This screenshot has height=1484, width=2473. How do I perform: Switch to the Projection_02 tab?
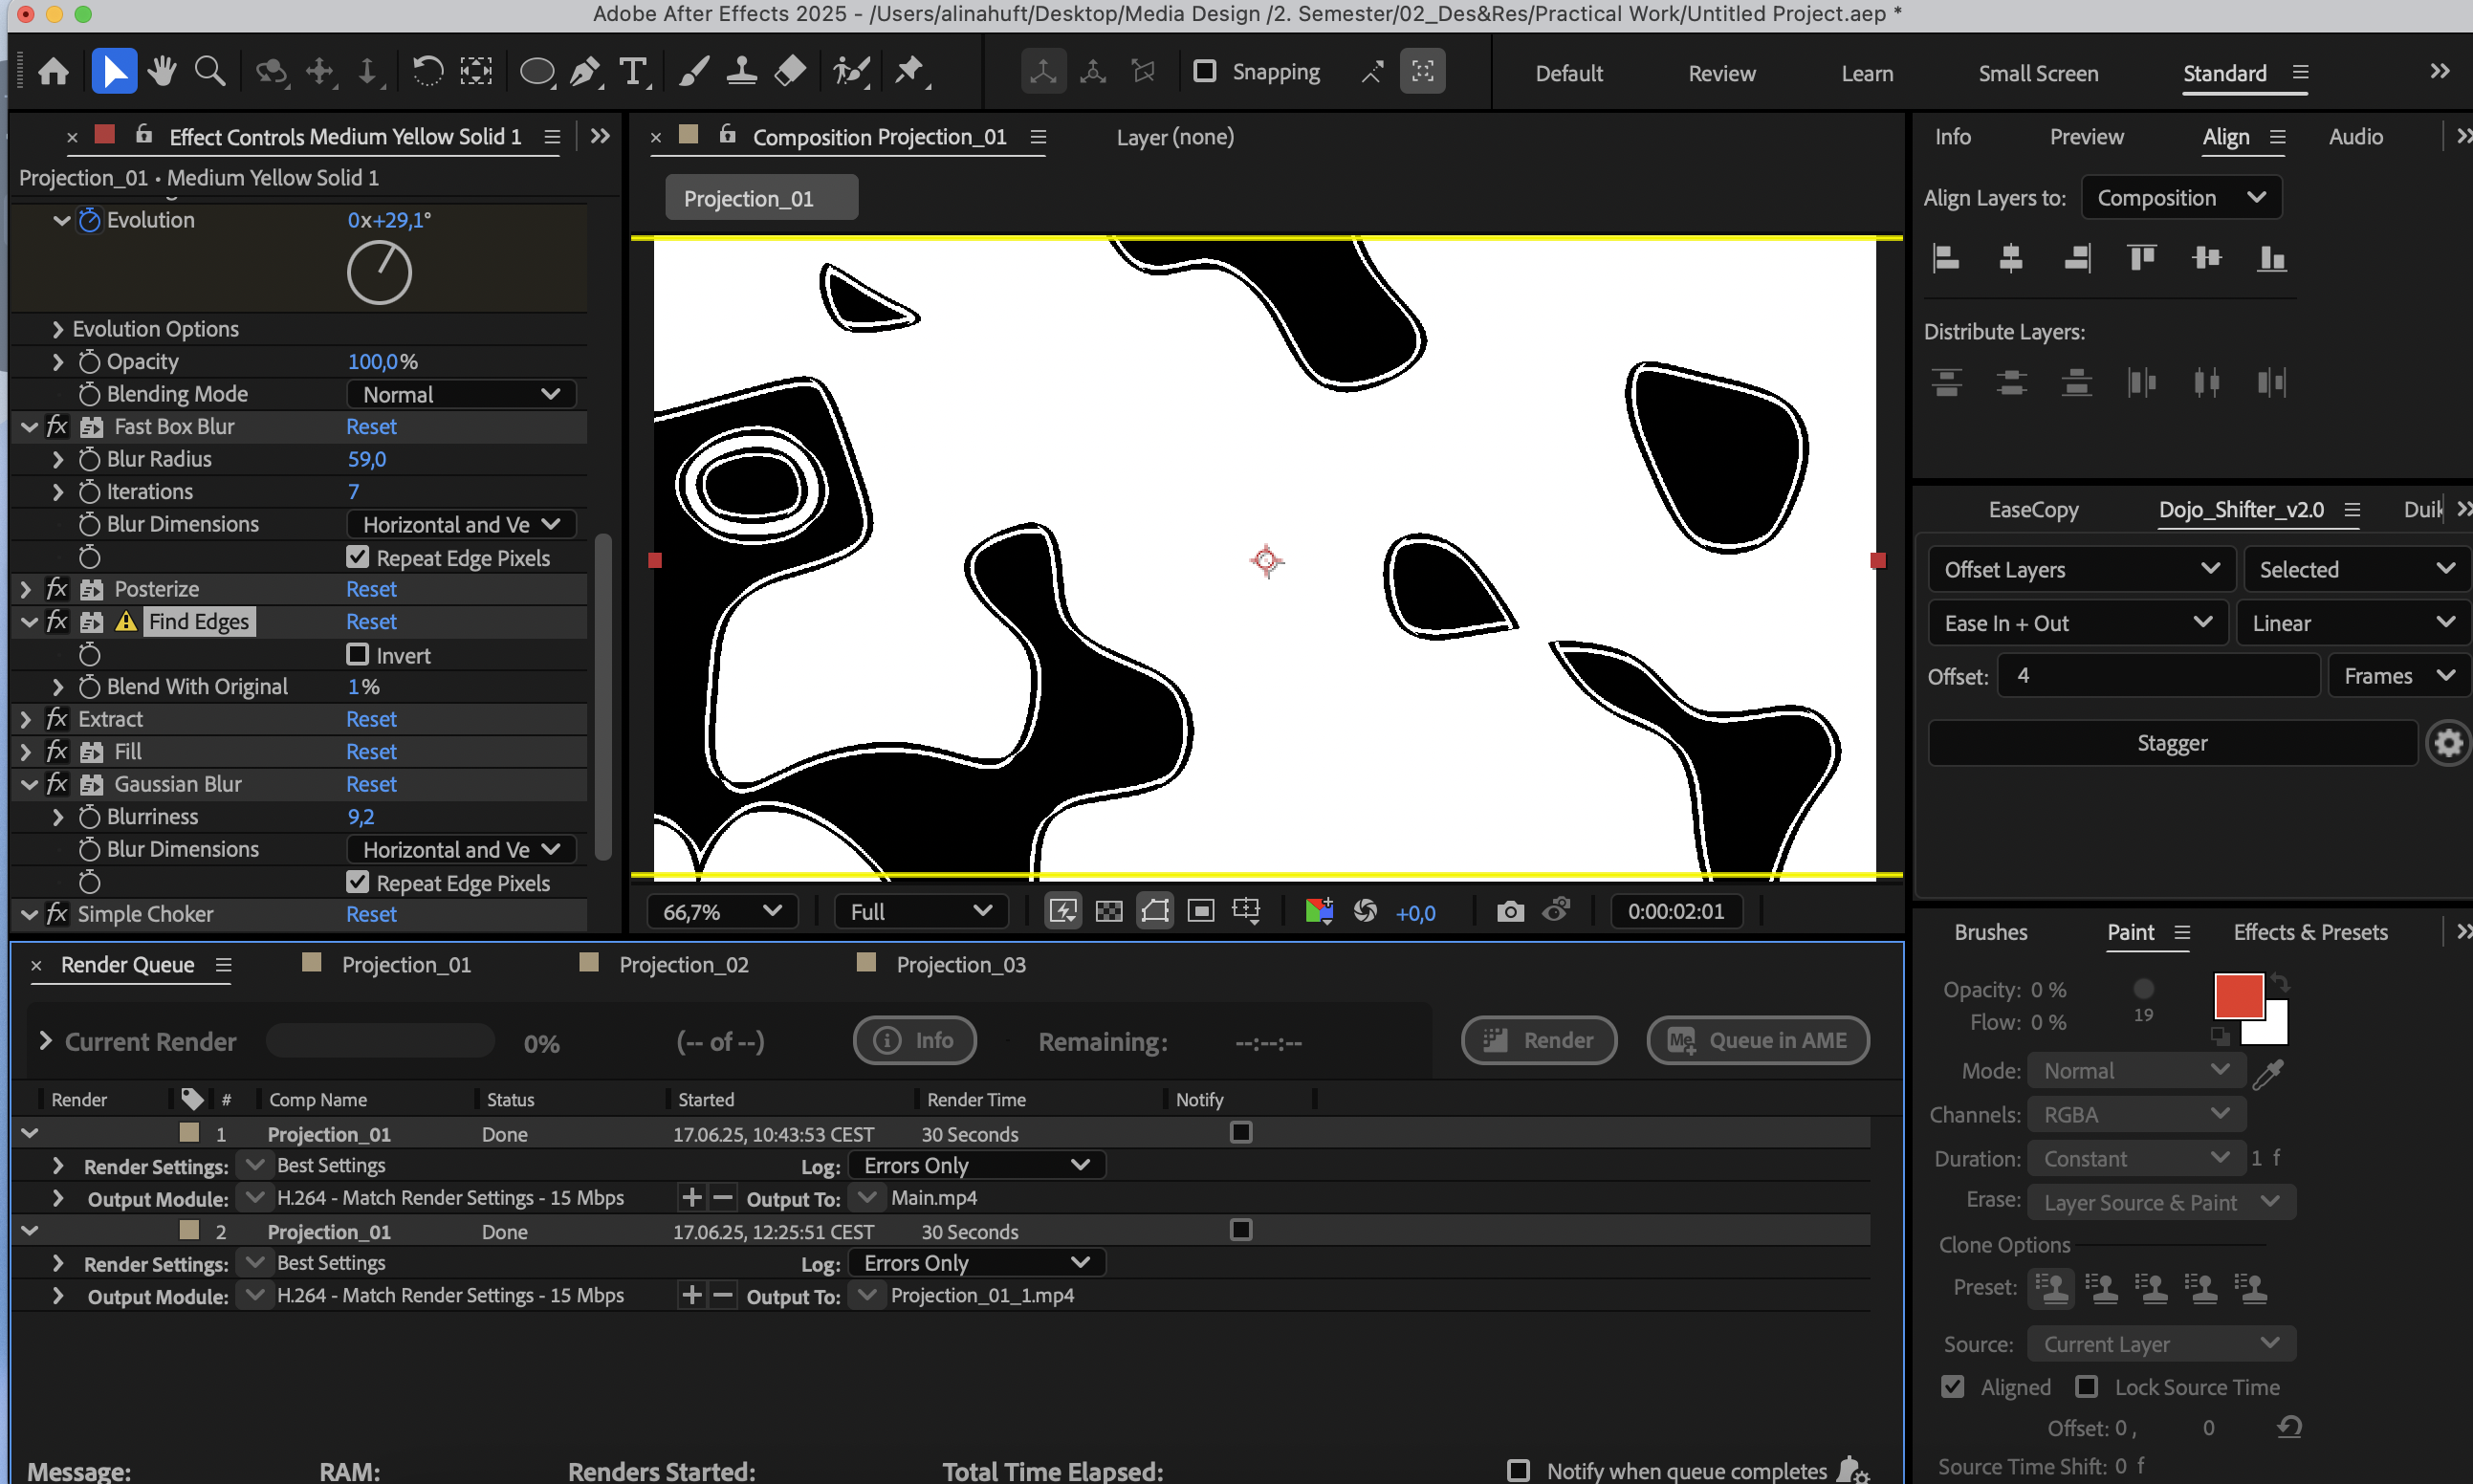click(683, 964)
